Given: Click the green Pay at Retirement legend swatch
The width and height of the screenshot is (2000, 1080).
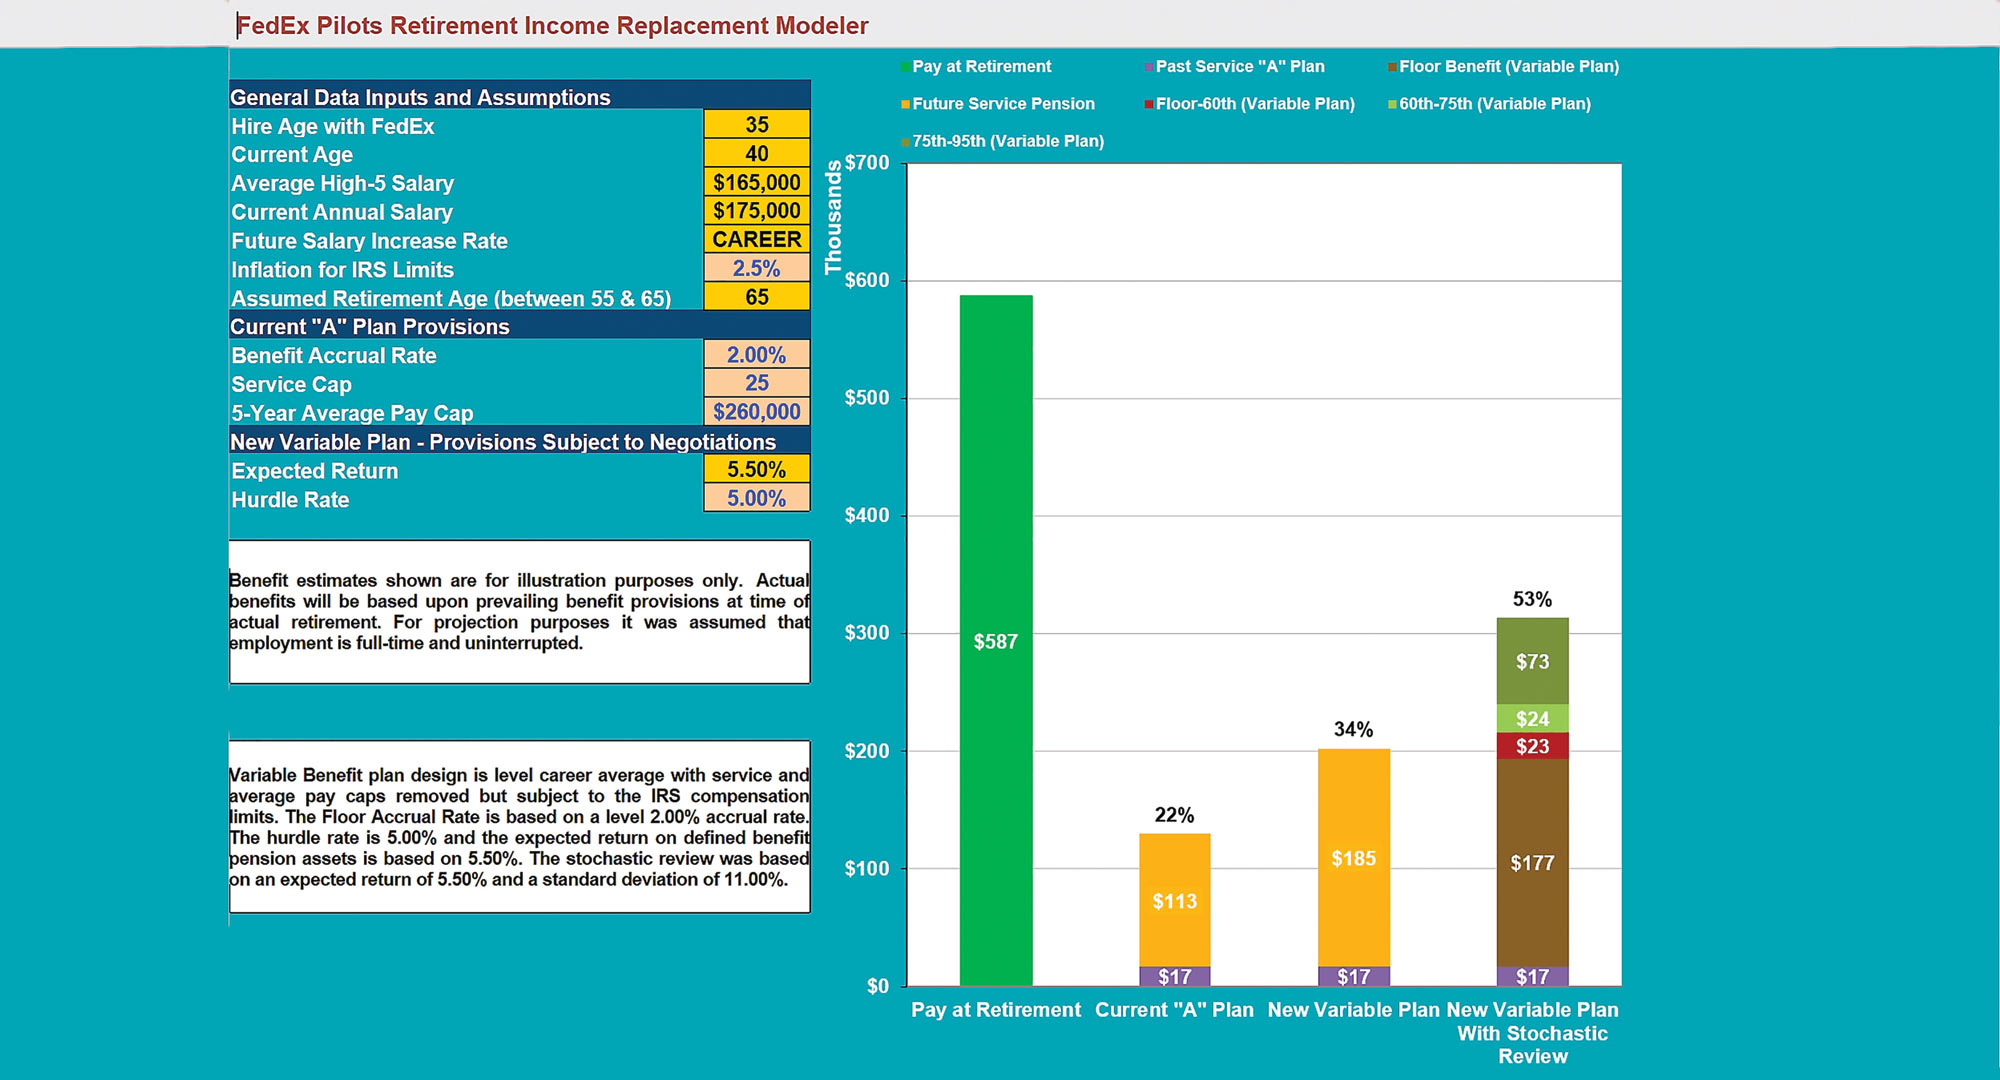Looking at the screenshot, I should [905, 67].
